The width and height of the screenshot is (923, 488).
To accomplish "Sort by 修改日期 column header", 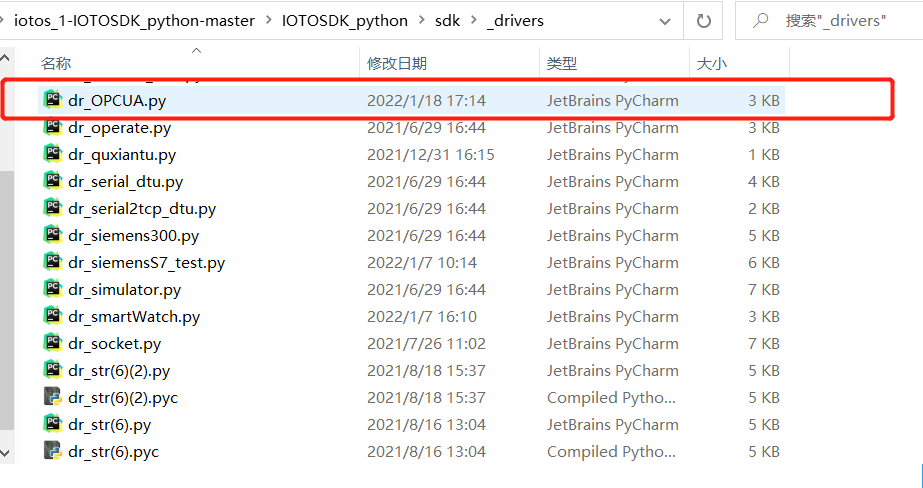I will pos(396,63).
